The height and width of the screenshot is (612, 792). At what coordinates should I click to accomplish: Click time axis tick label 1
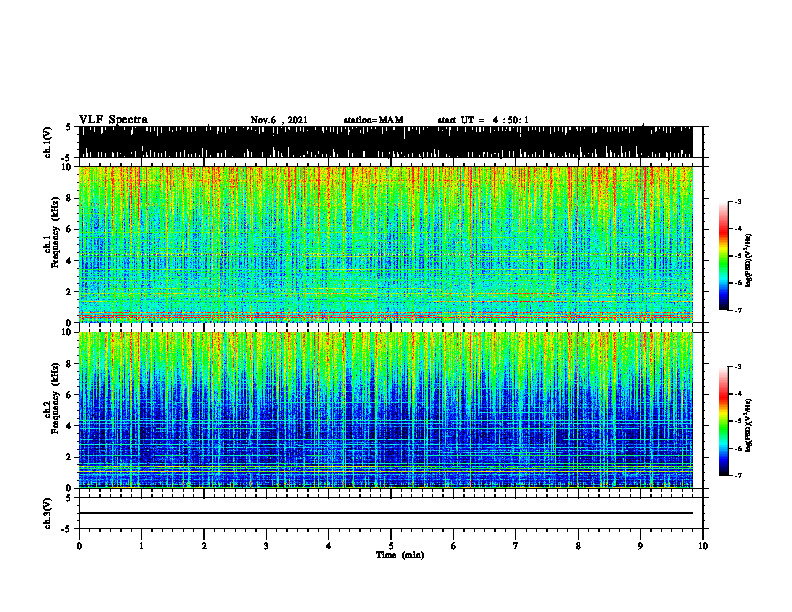141,546
